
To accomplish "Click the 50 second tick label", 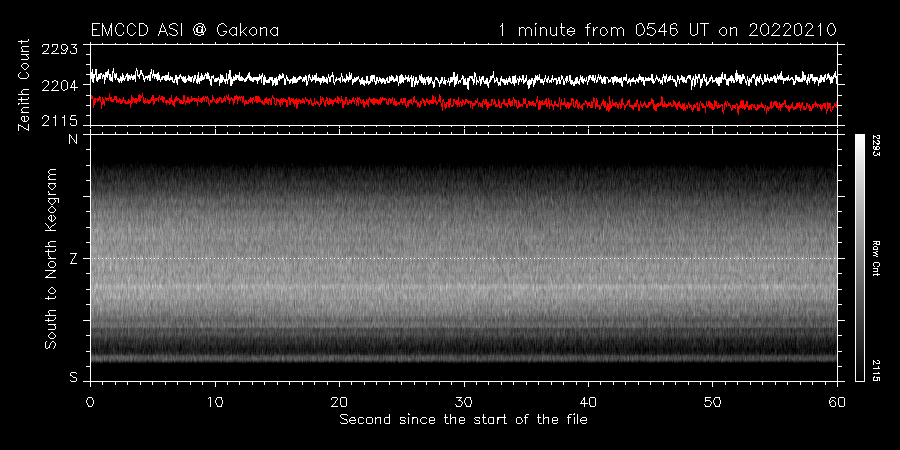I will pos(713,401).
